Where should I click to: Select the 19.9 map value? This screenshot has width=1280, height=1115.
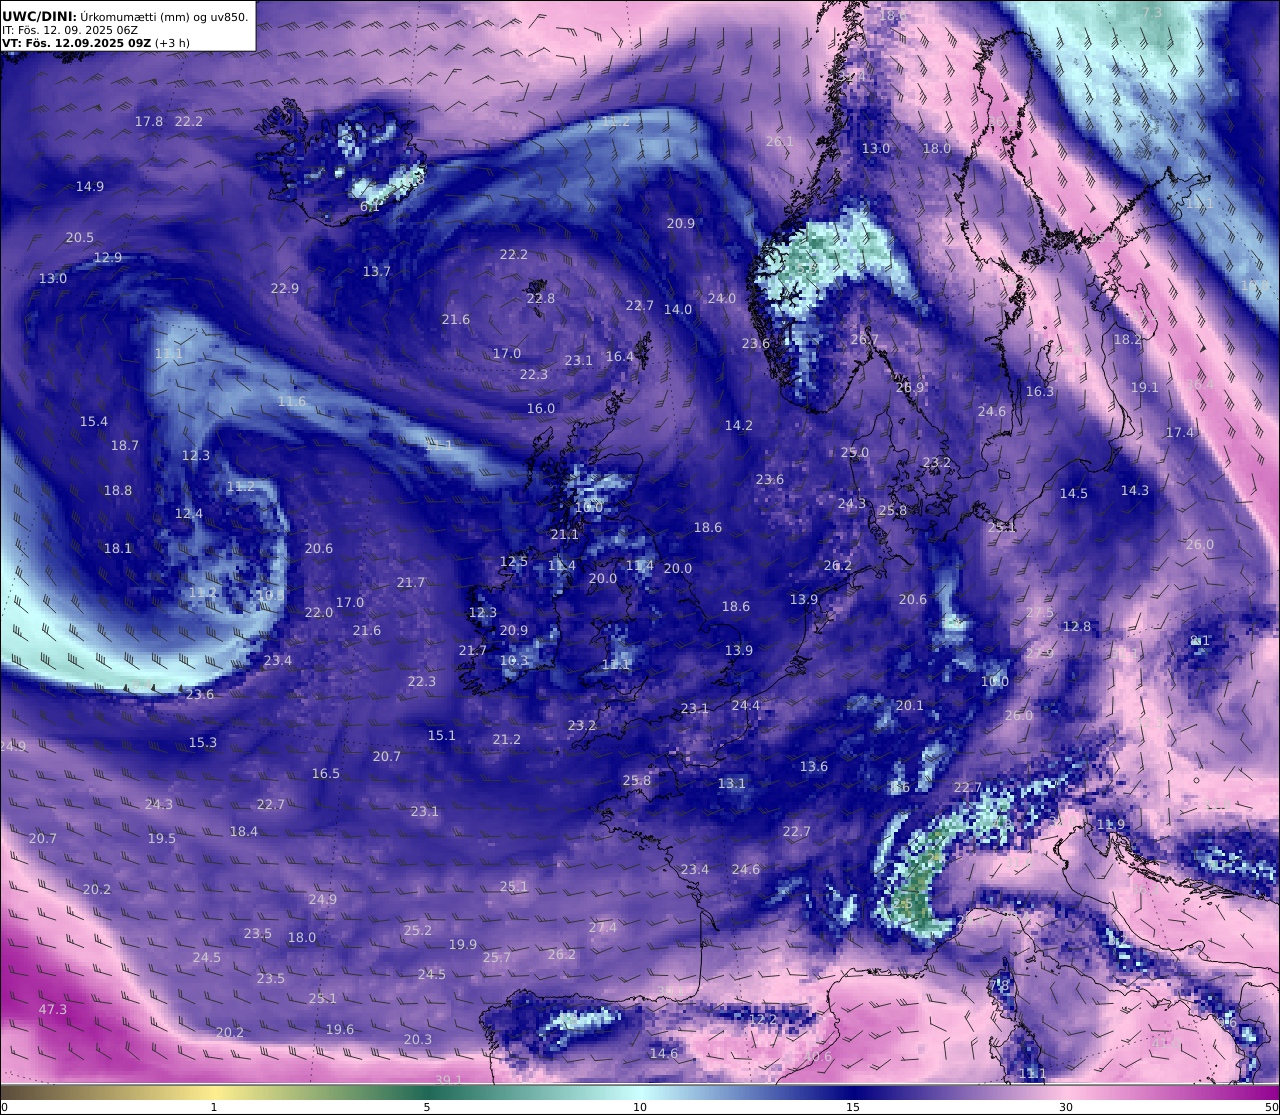463,945
